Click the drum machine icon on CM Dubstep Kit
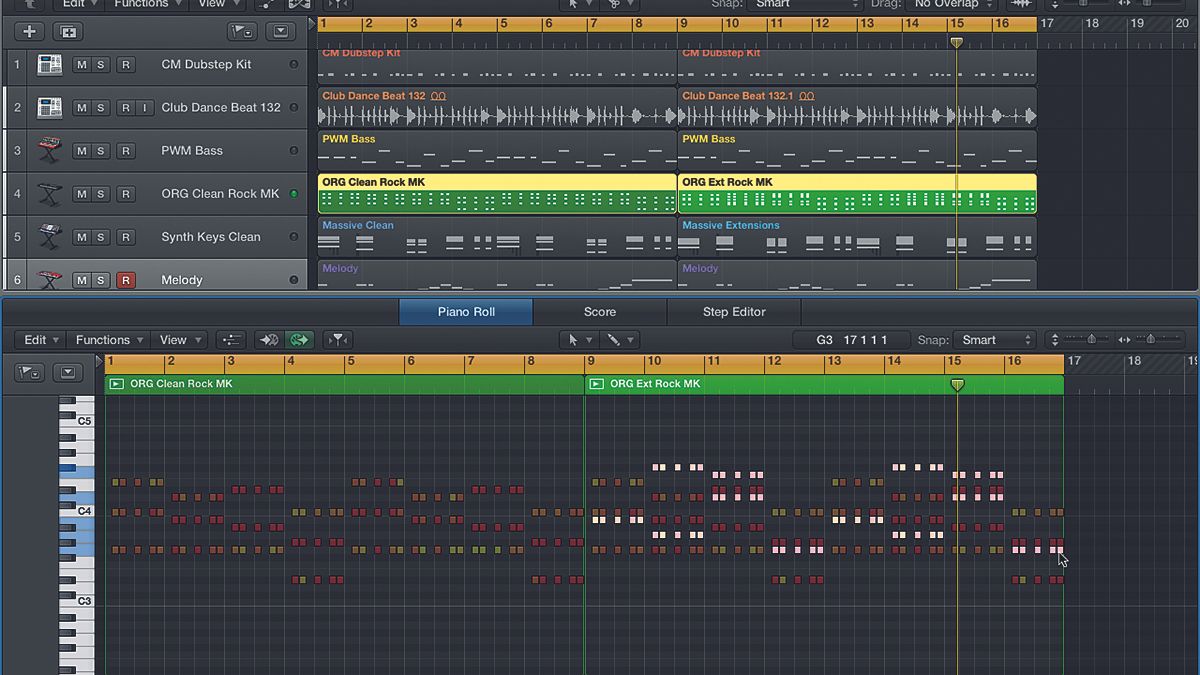1200x675 pixels. 49,65
